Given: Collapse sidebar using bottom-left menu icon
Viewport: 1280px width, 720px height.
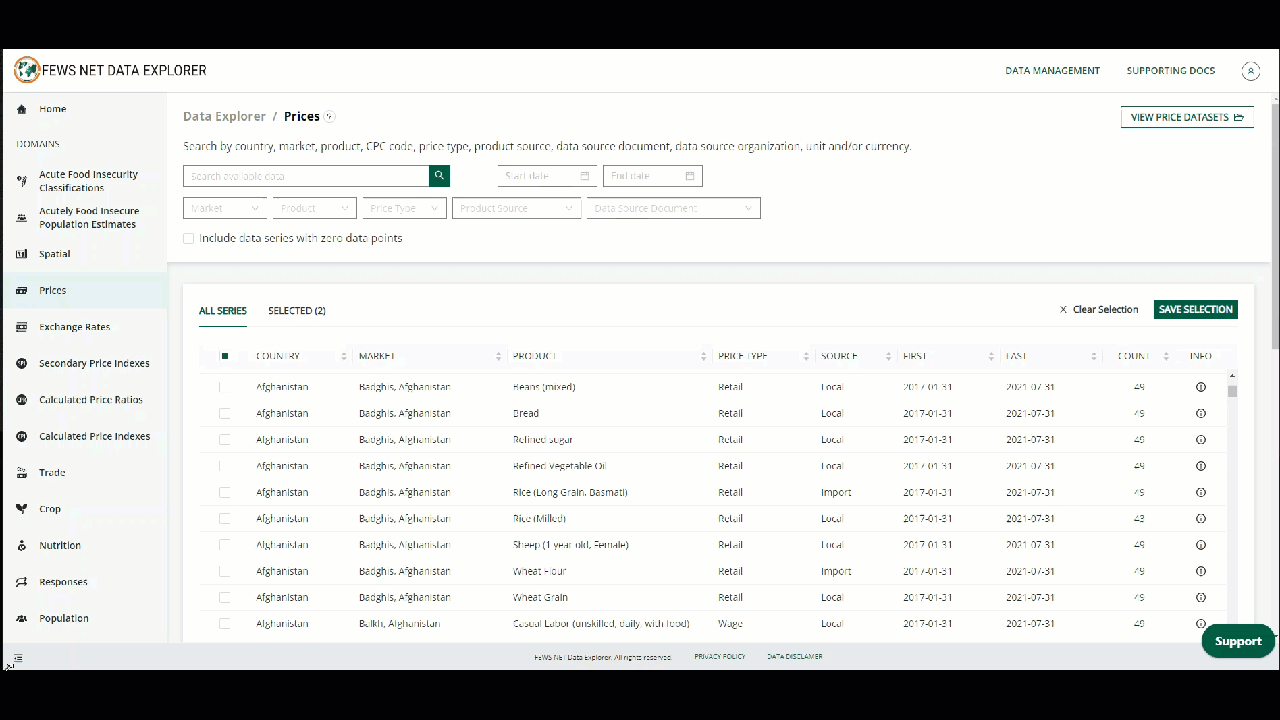Looking at the screenshot, I should coord(18,658).
